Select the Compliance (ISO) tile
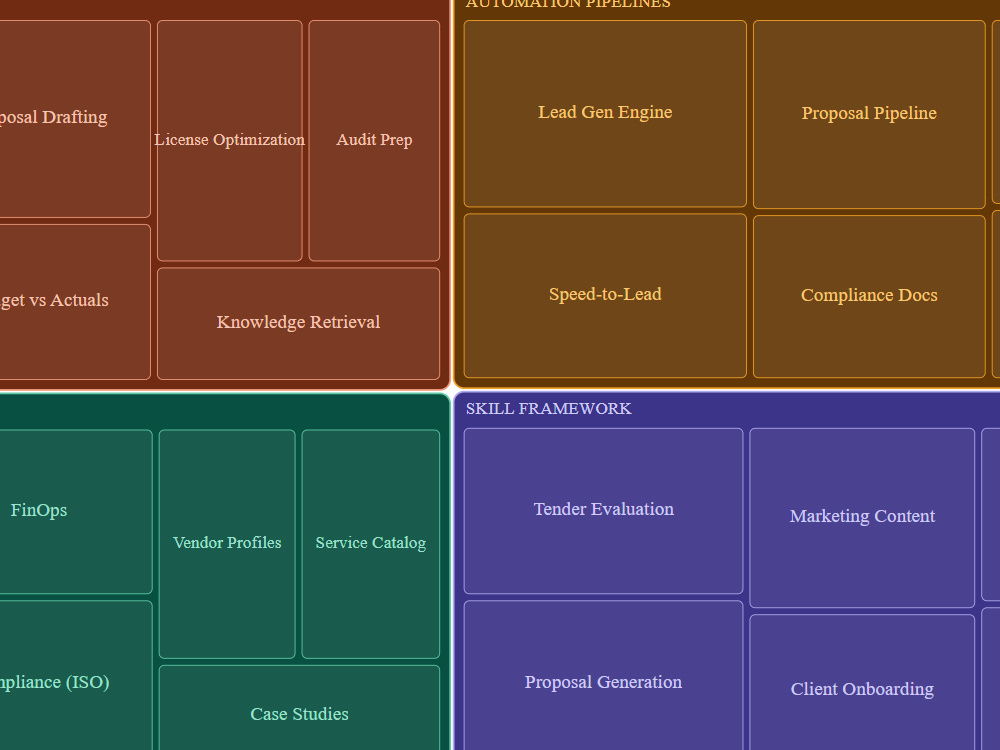Screen dimensions: 1000x750 [x=75, y=676]
